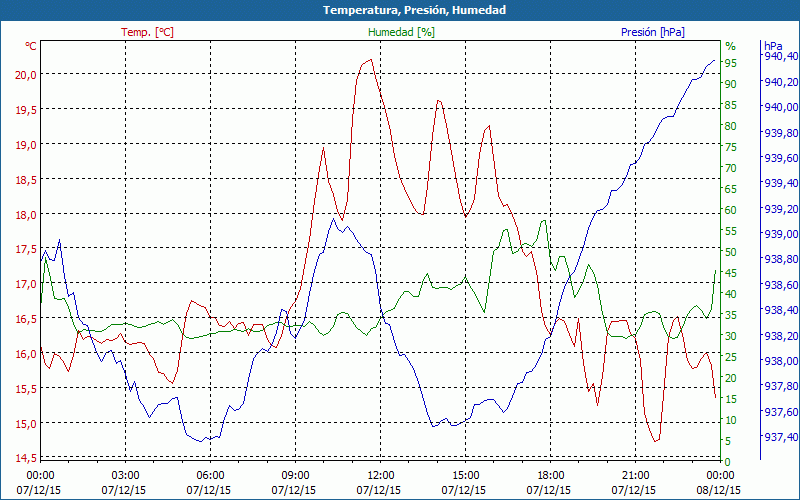The height and width of the screenshot is (500, 800).
Task: Click the temperature axis value '19,0'
Action: tap(26, 144)
